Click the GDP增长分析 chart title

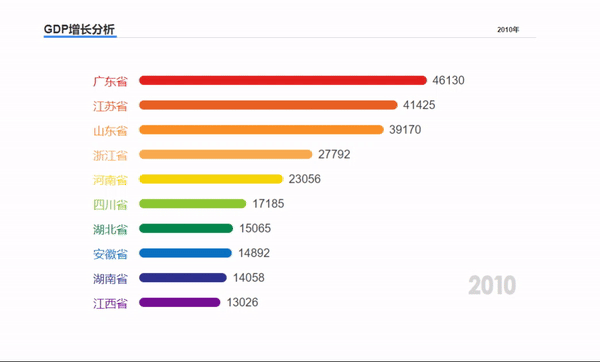79,29
